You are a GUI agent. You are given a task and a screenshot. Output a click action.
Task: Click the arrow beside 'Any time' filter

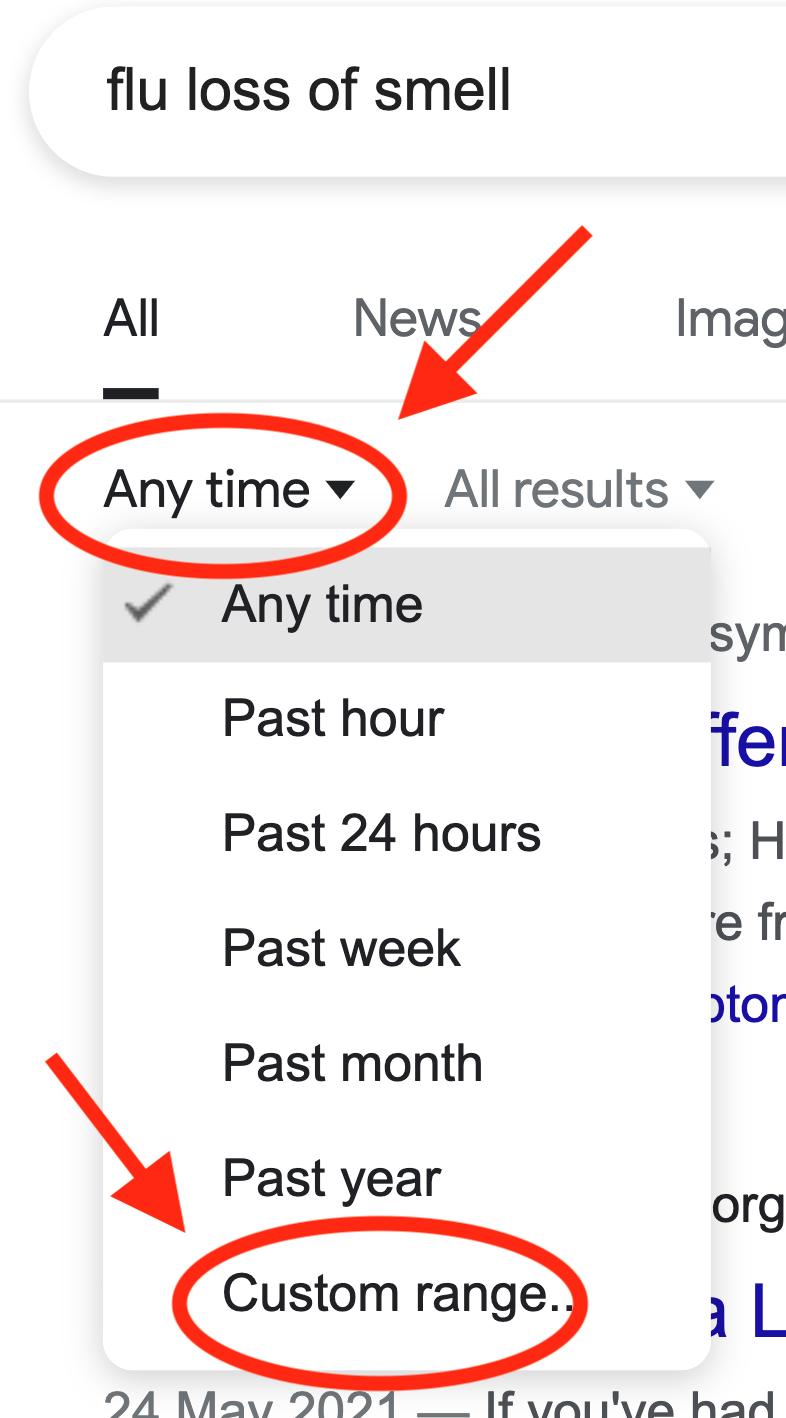point(340,490)
